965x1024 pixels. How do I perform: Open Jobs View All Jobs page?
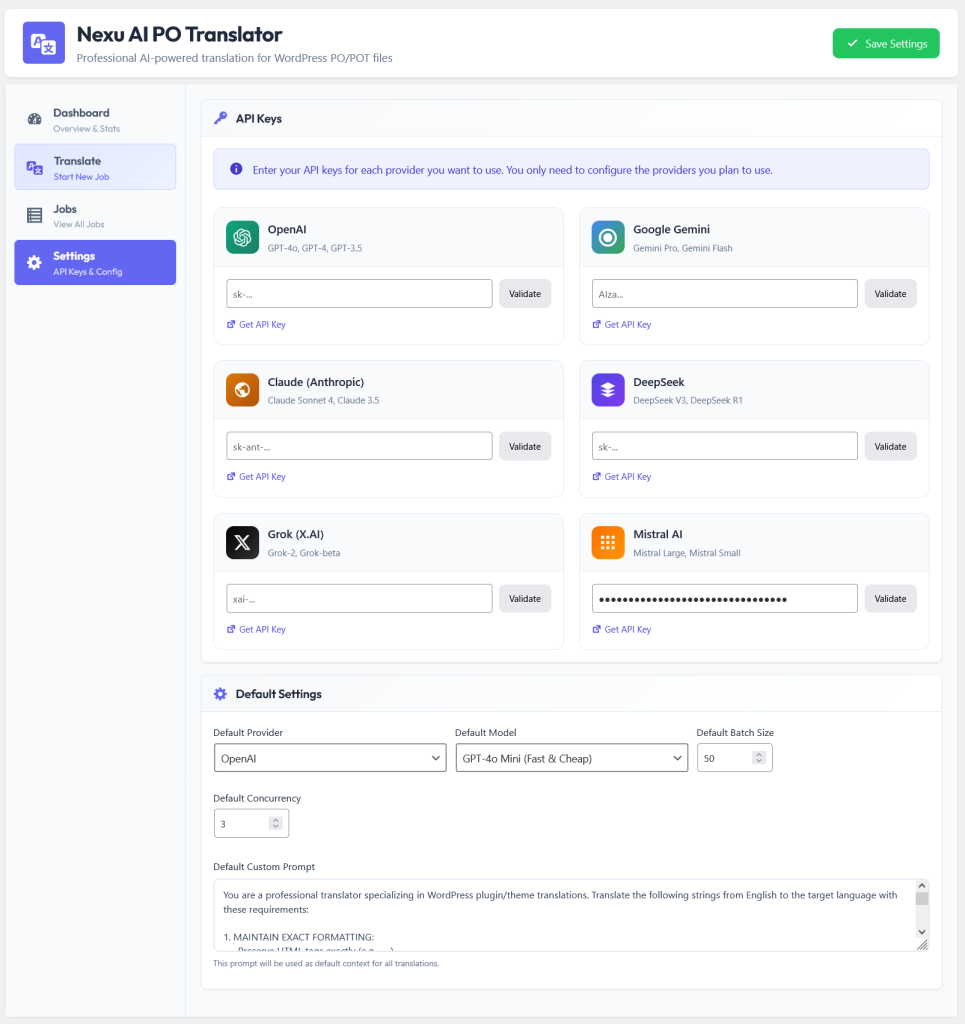tap(95, 216)
